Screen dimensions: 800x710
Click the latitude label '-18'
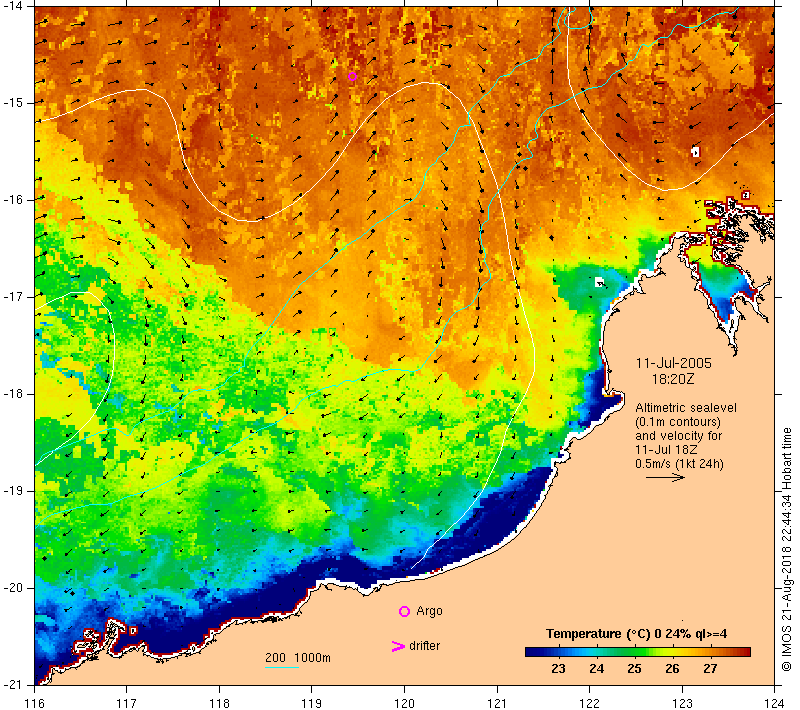[x=13, y=394]
